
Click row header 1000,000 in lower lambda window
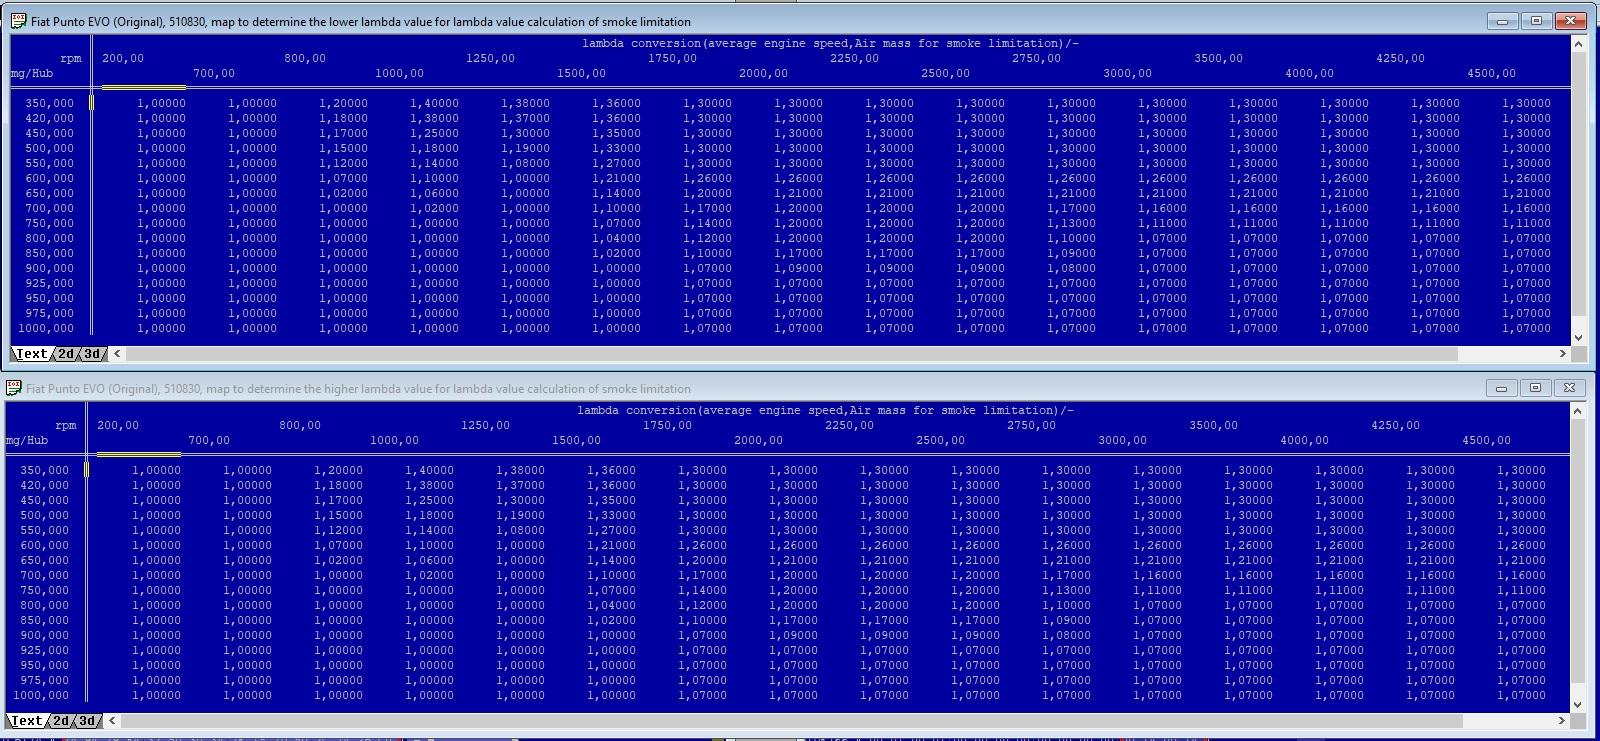[x=46, y=328]
